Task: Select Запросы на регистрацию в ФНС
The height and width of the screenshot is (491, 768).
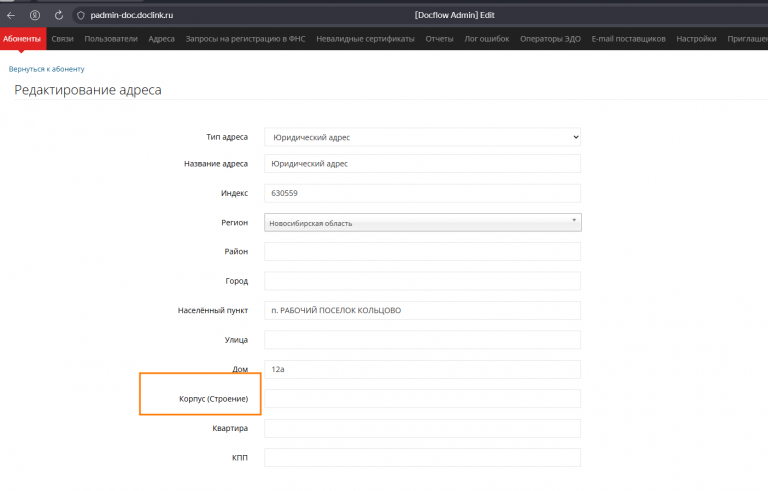Action: click(x=246, y=39)
